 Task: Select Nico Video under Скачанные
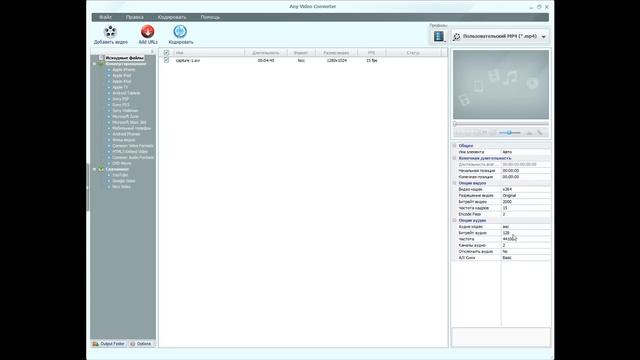click(x=121, y=187)
